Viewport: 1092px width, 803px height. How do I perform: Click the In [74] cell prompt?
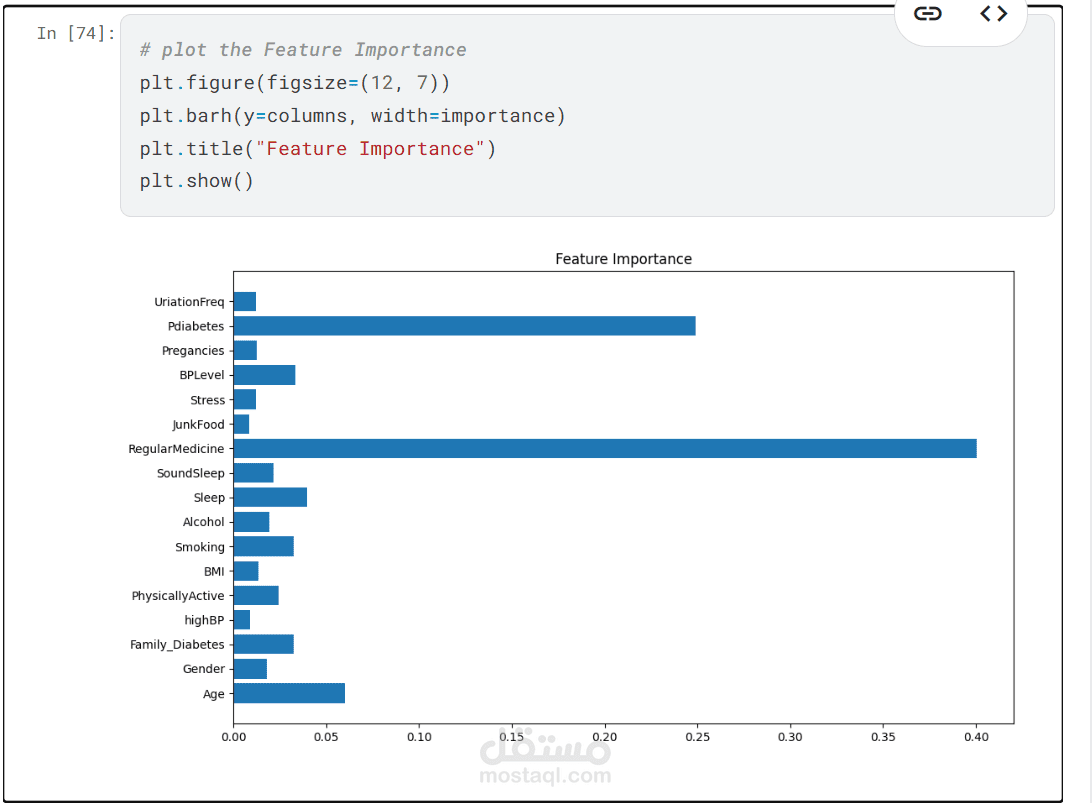(x=75, y=34)
